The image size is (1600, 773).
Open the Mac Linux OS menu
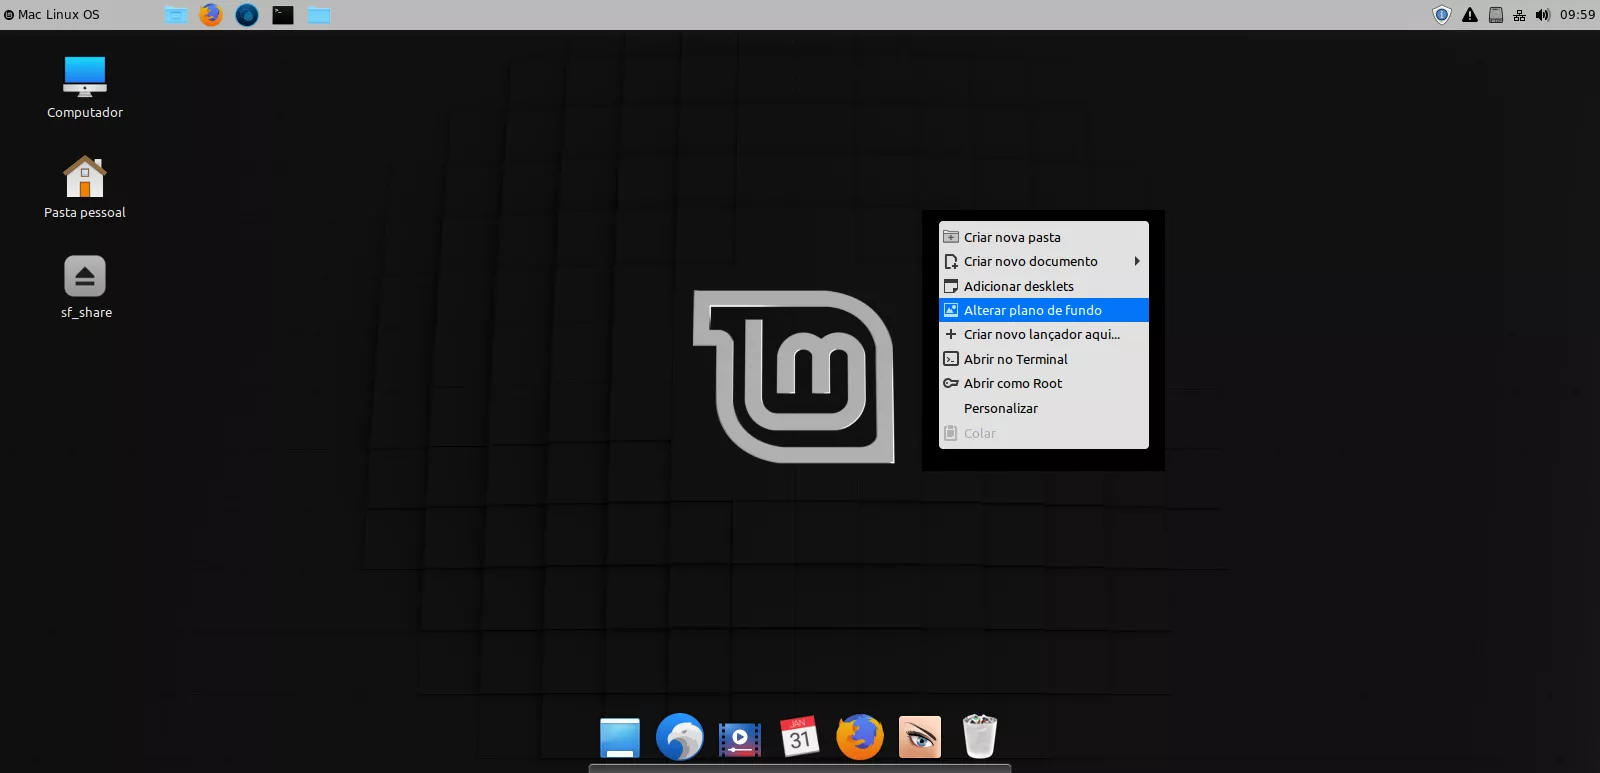[52, 15]
